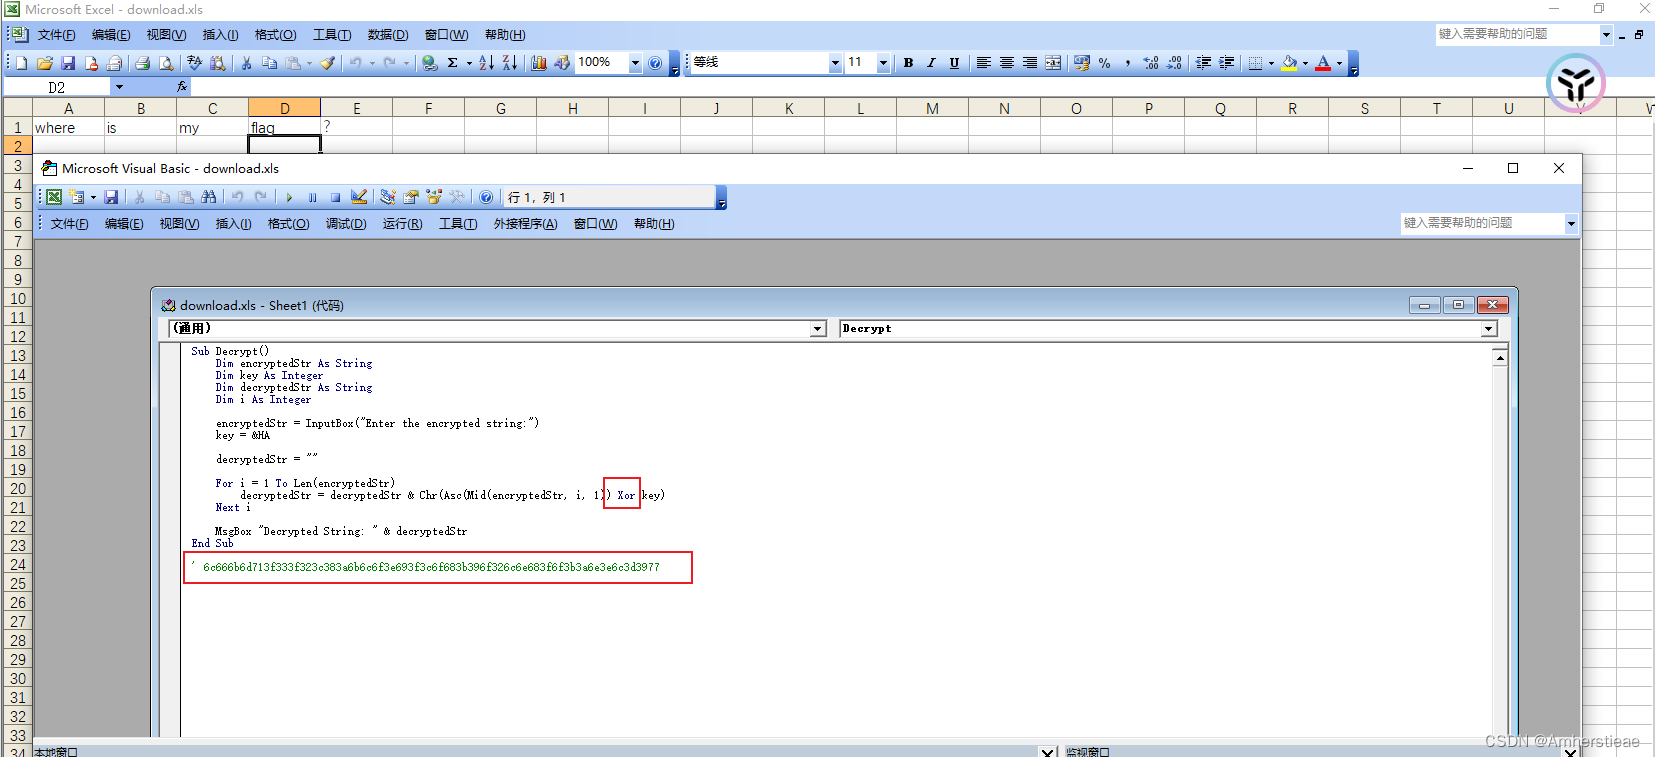Open Project Explorer icon in VBA toolbar
The width and height of the screenshot is (1655, 757).
[x=388, y=198]
